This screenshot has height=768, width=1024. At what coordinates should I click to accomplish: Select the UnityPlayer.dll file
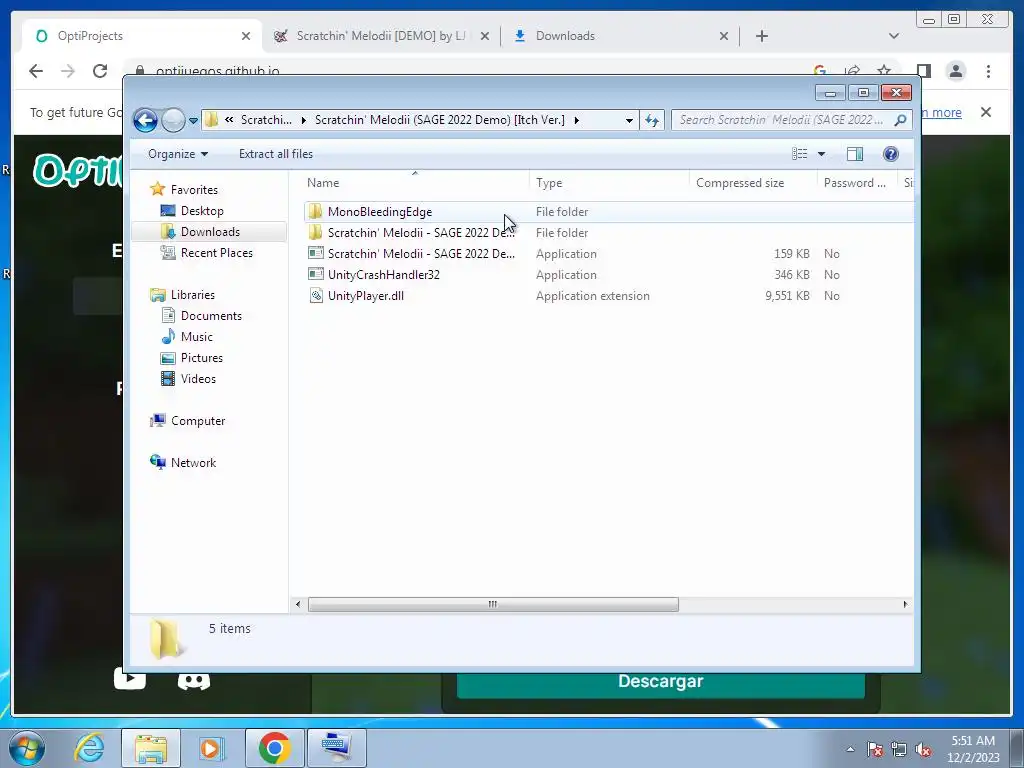(x=607, y=296)
